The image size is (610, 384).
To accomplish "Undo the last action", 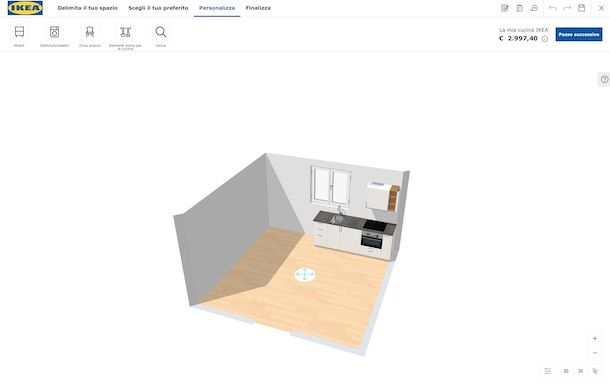I will [553, 8].
